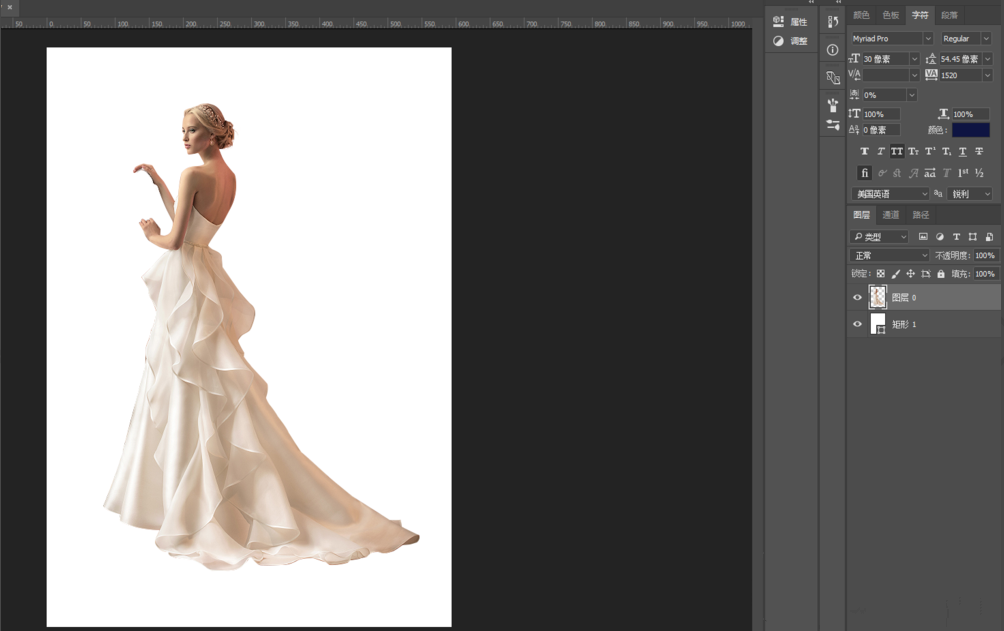Open the Info panel icon
This screenshot has height=631, width=1004.
pyautogui.click(x=833, y=49)
